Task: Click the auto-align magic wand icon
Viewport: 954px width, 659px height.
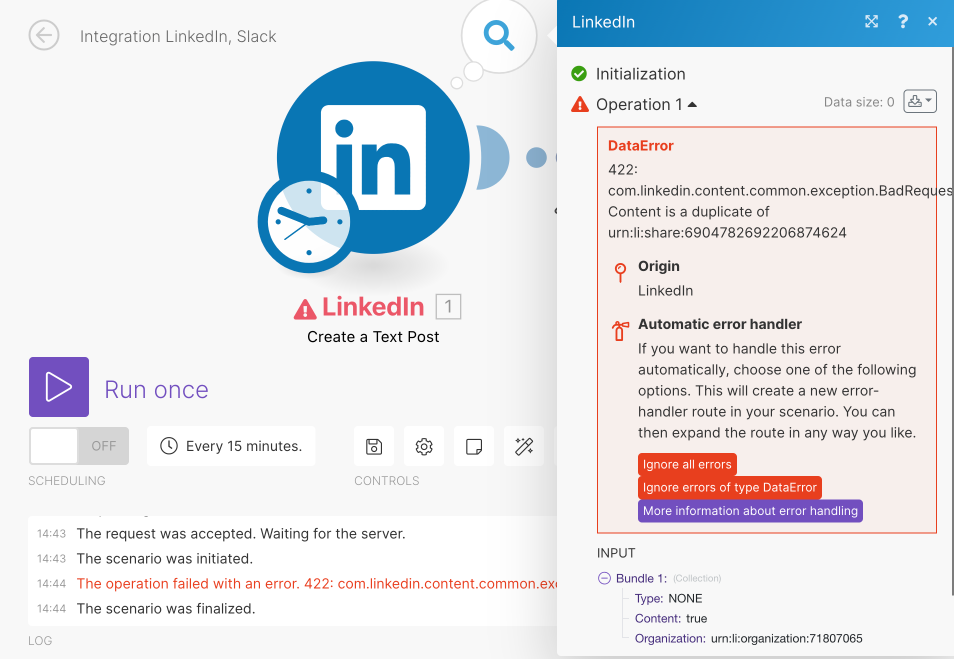Action: 524,447
